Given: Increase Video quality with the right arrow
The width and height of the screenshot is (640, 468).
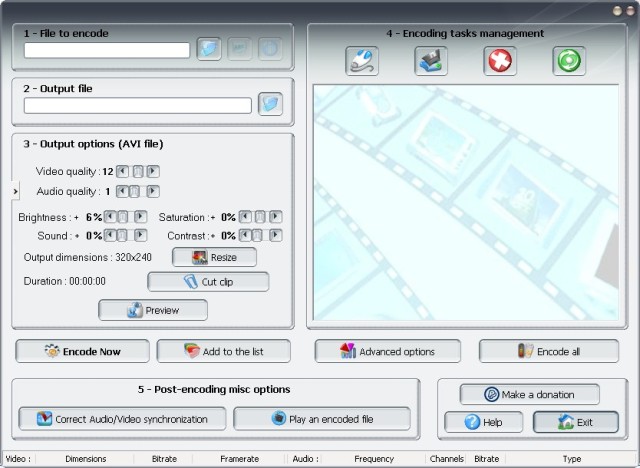Looking at the screenshot, I should point(153,172).
